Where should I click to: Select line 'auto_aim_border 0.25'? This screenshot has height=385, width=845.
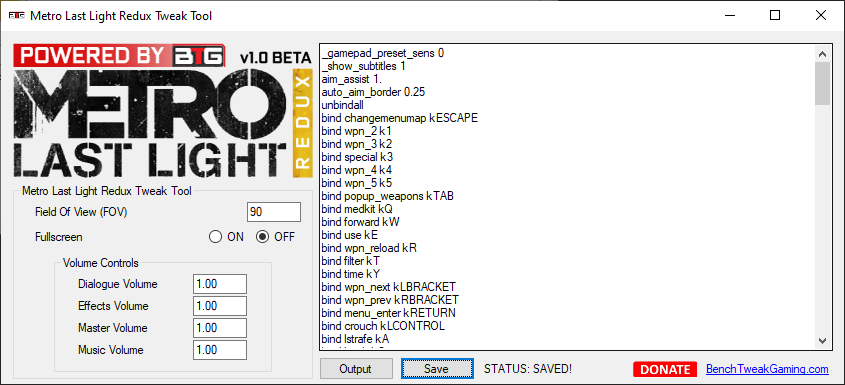(x=373, y=92)
